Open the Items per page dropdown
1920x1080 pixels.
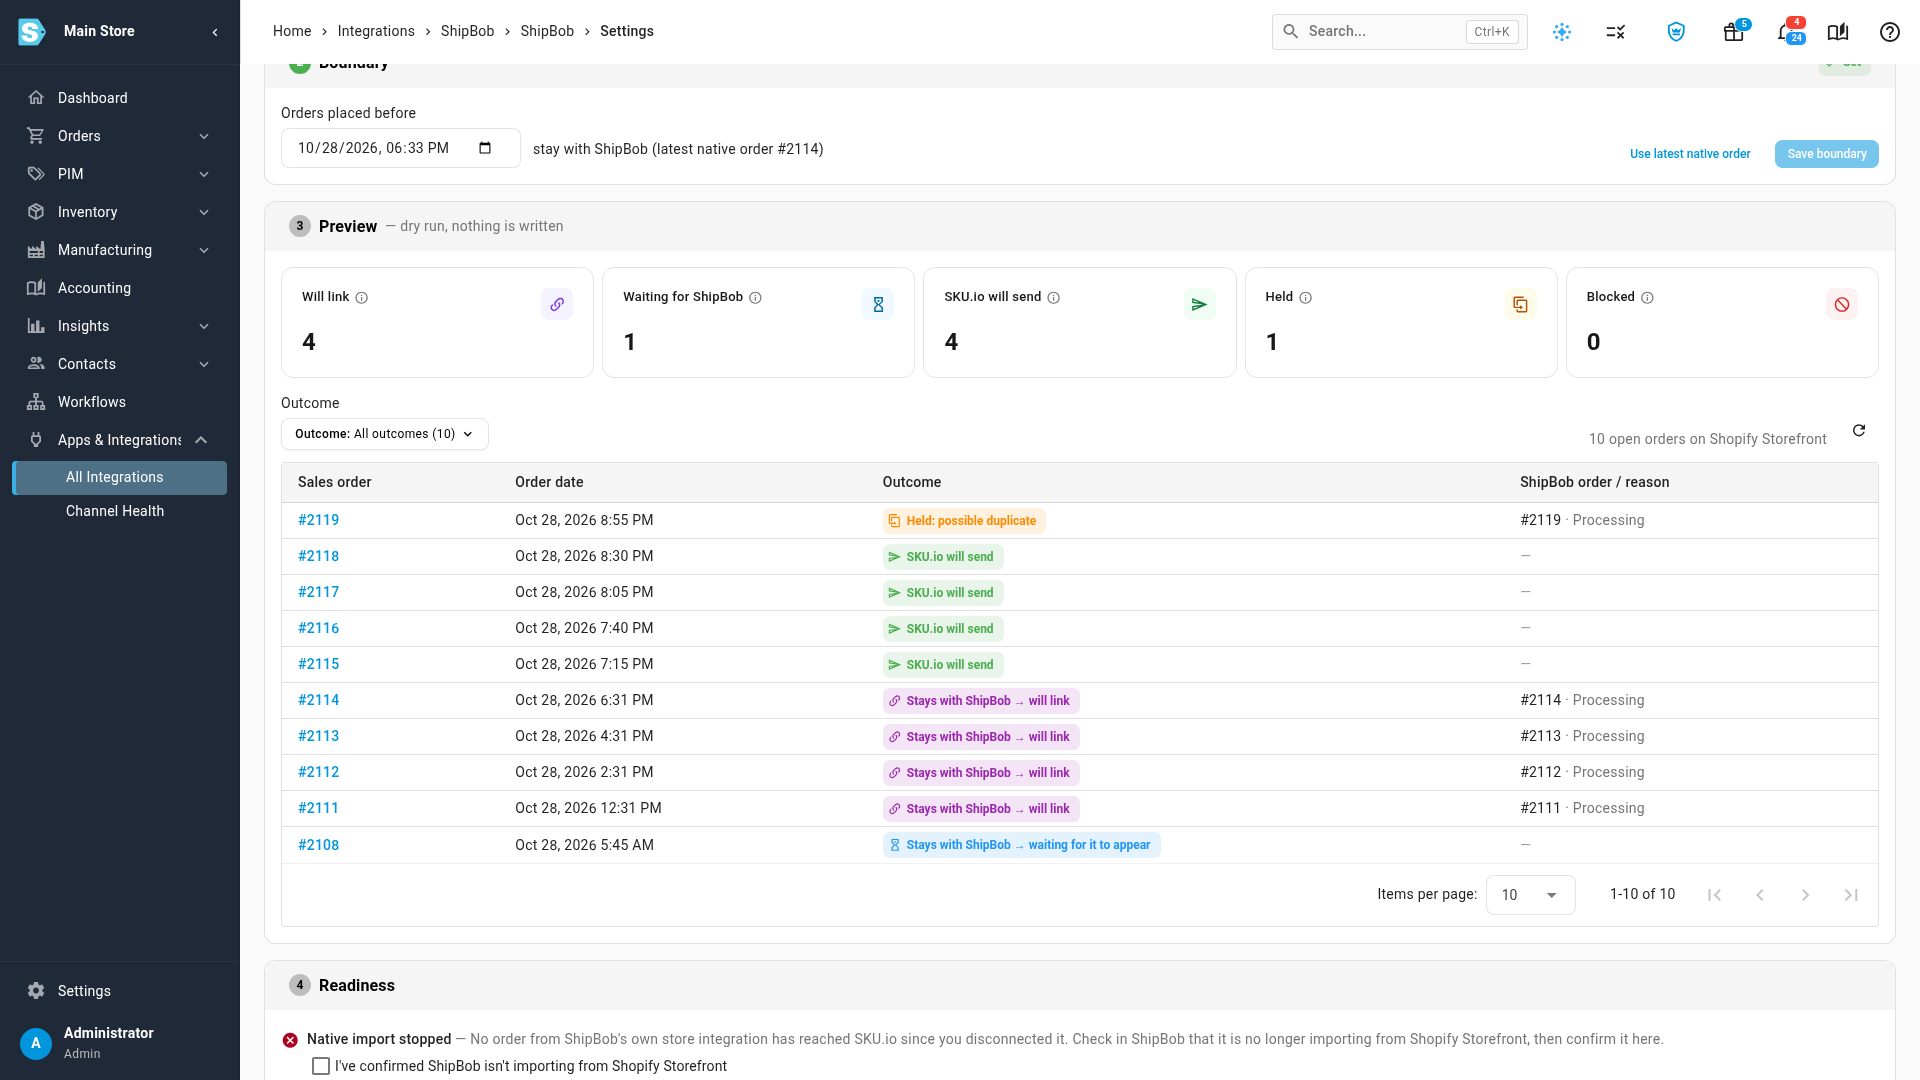pyautogui.click(x=1530, y=895)
